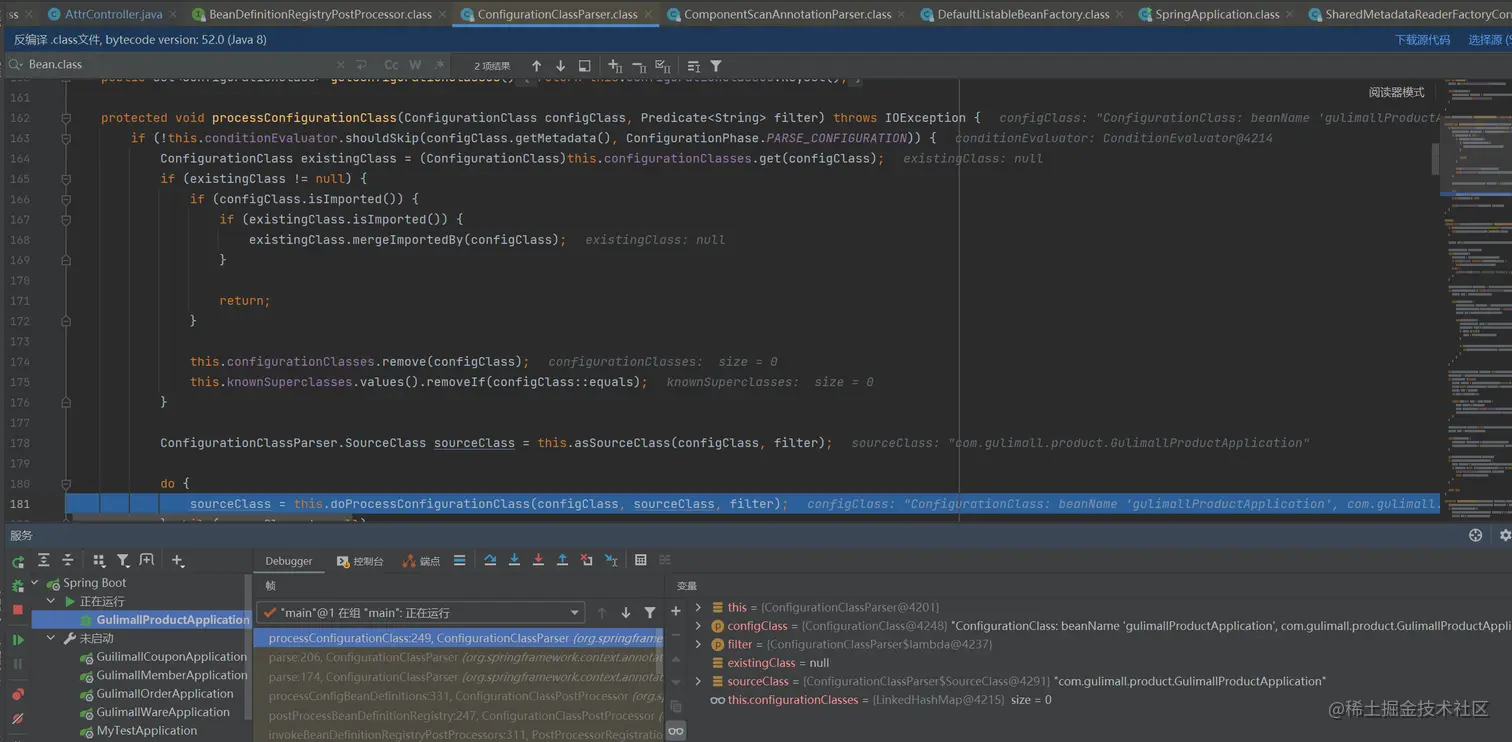The image size is (1512, 742).
Task: Stop the running app with red square
Action: [x=17, y=609]
